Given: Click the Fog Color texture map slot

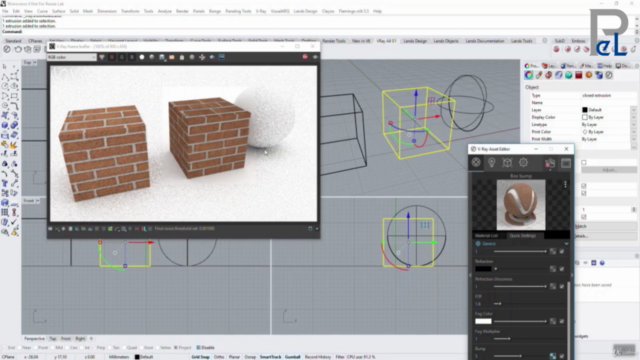Looking at the screenshot, I should click(x=553, y=321).
